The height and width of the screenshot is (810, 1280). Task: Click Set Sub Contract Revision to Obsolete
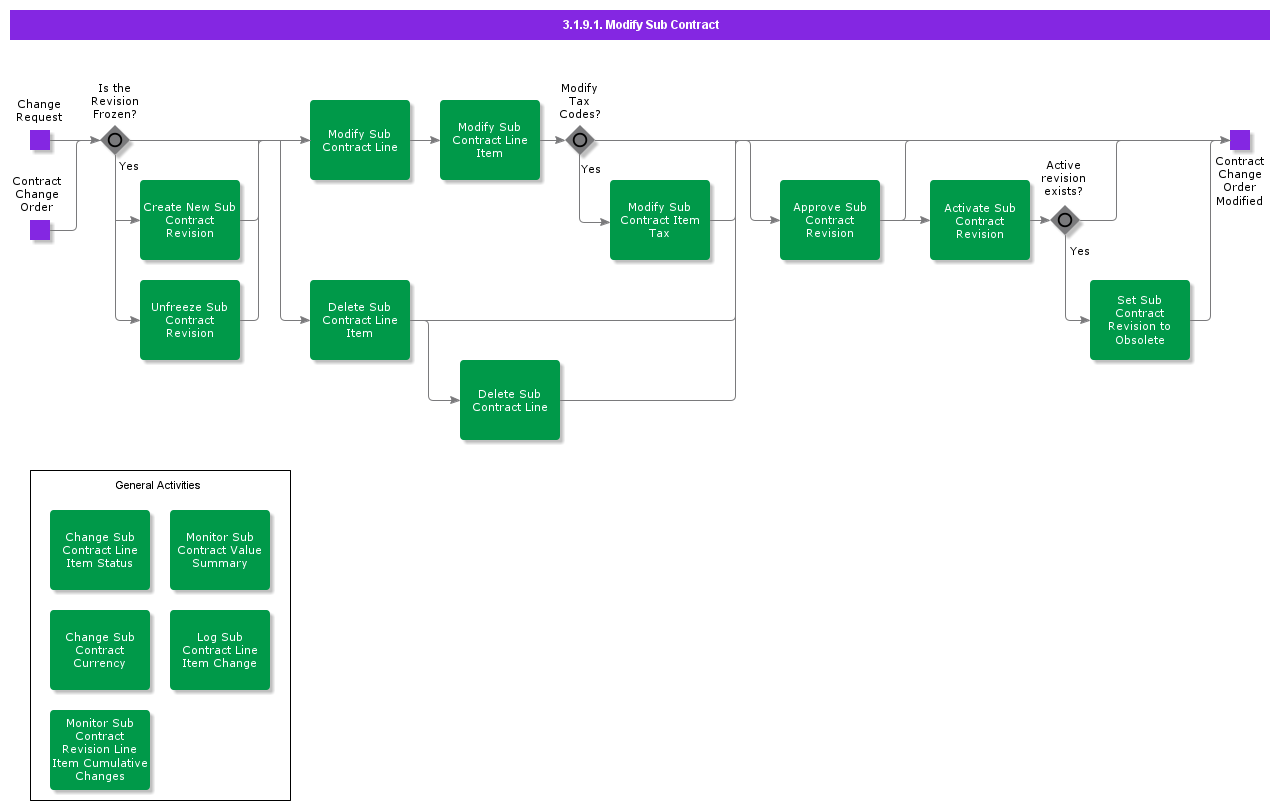(x=1140, y=320)
